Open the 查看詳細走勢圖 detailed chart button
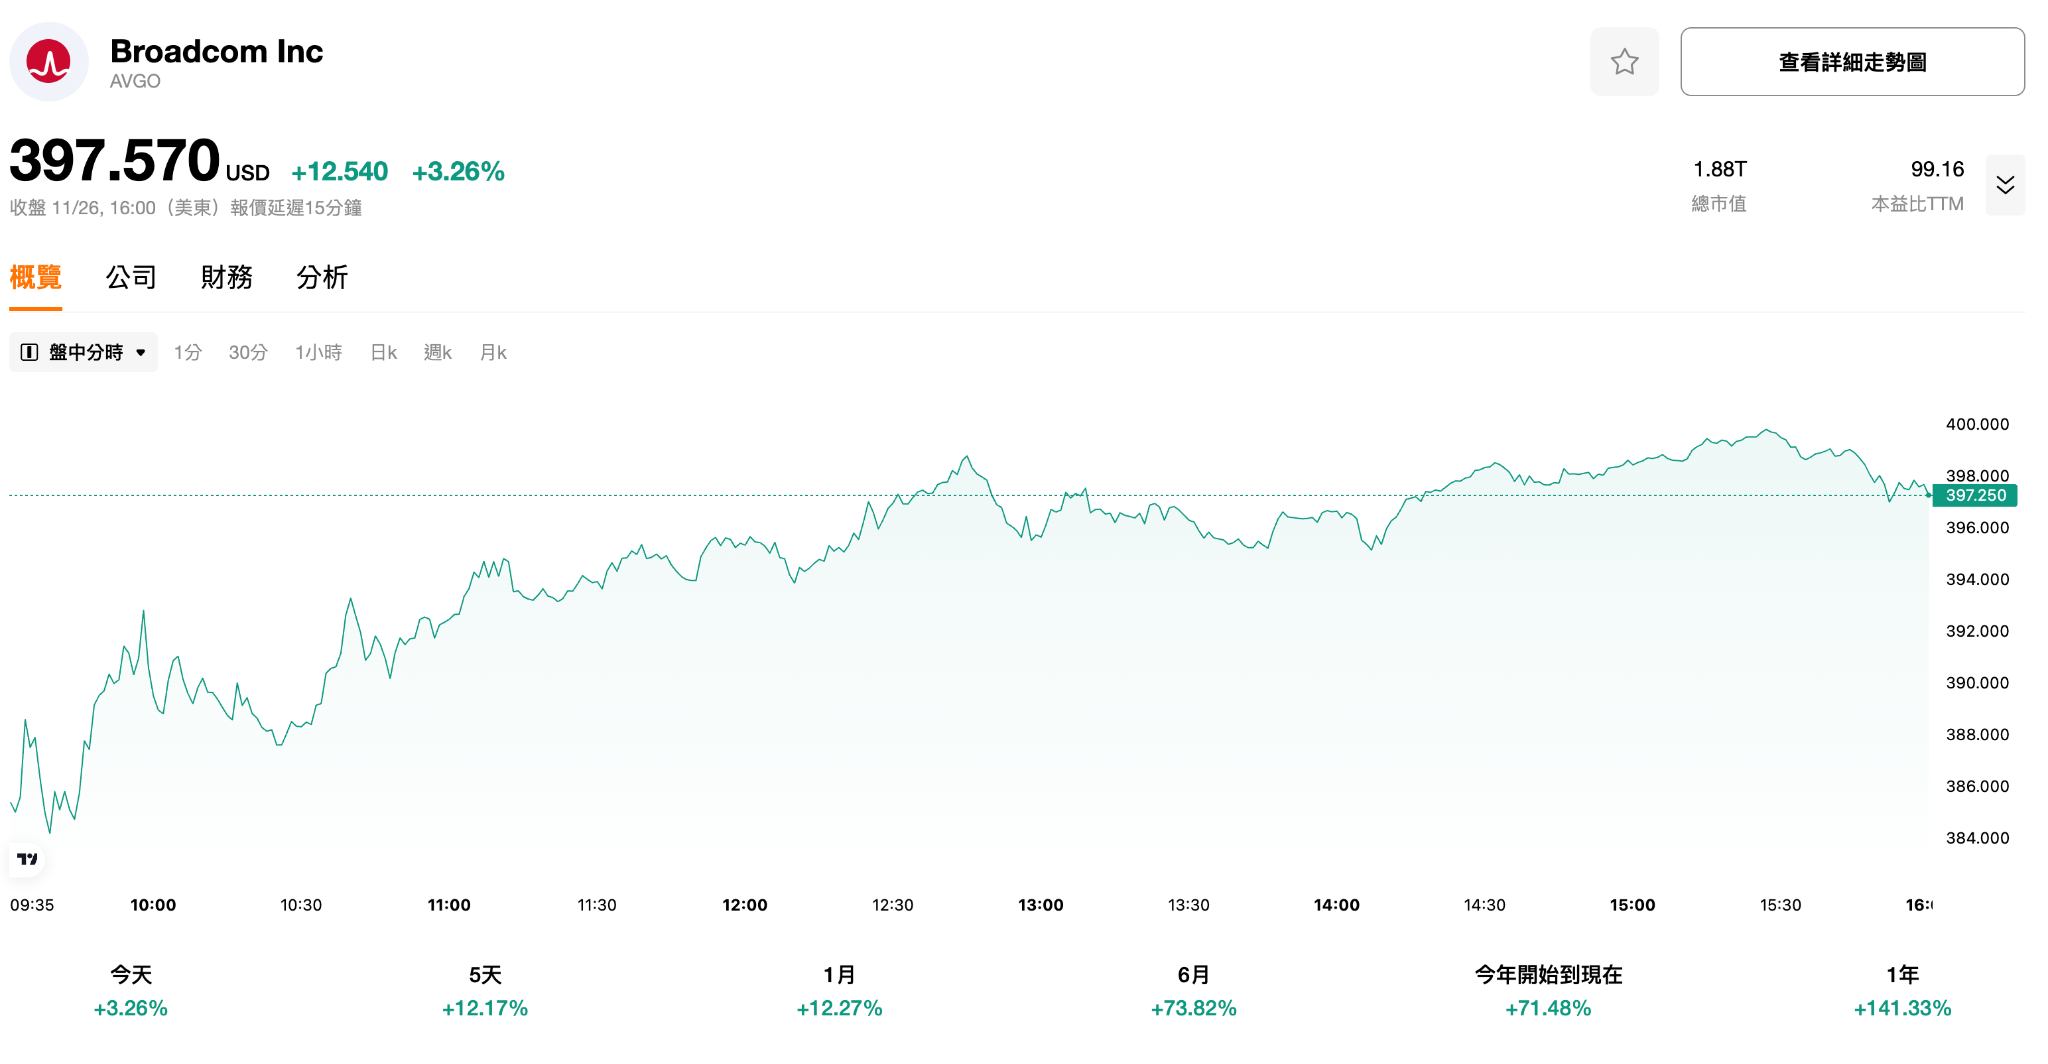2048x1064 pixels. pos(1852,62)
